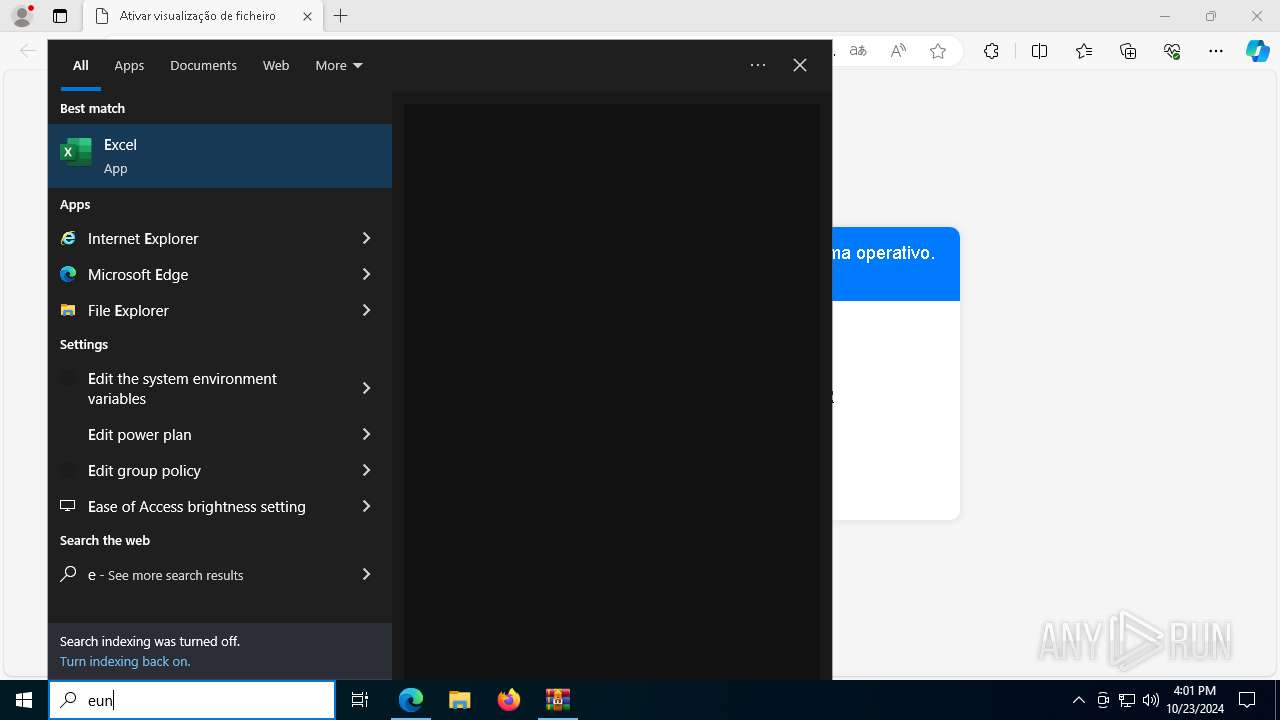
Task: Add this page to favorites star
Action: pyautogui.click(x=938, y=51)
